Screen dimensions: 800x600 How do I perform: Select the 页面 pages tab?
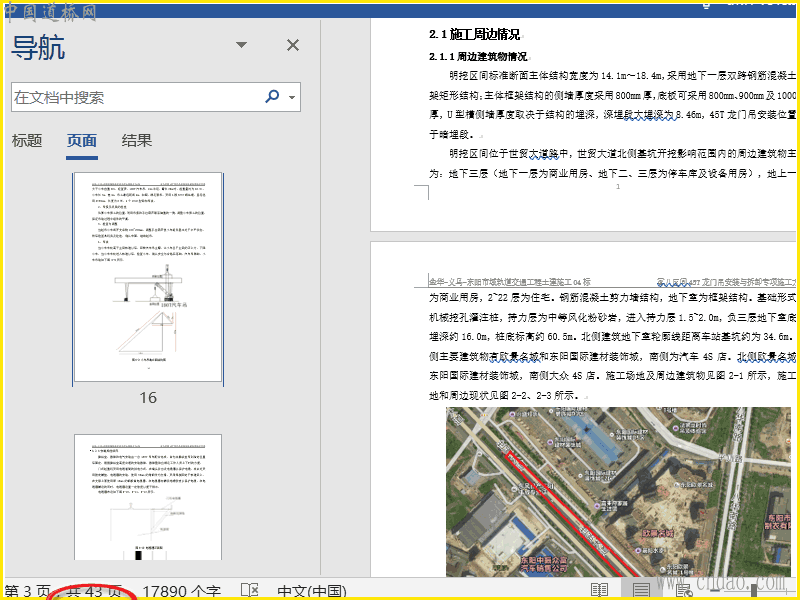coord(82,141)
